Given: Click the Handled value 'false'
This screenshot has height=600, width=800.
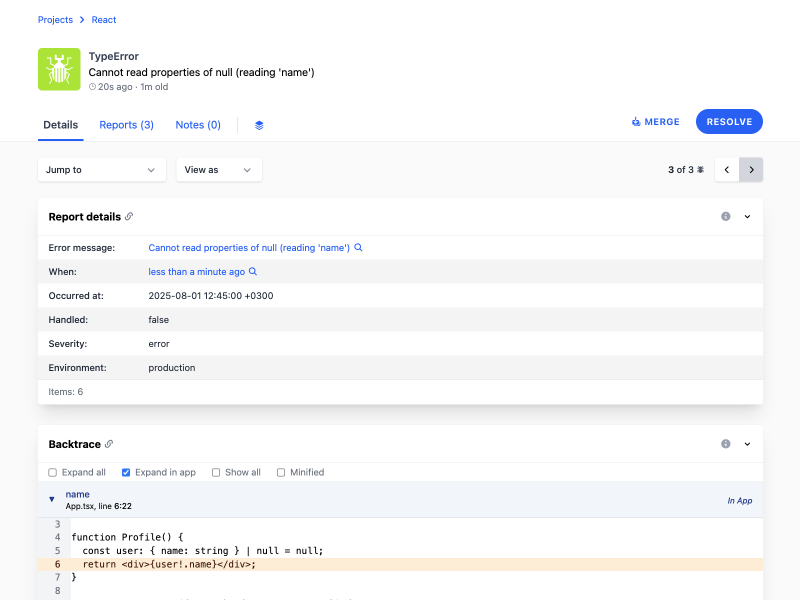Looking at the screenshot, I should [159, 319].
